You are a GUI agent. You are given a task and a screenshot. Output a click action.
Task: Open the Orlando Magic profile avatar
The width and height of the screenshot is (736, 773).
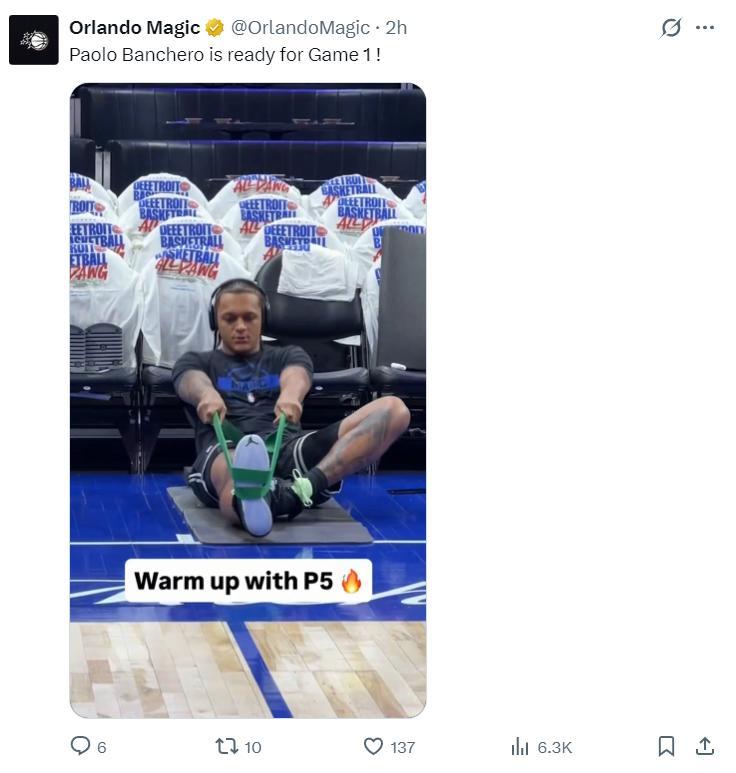(34, 40)
